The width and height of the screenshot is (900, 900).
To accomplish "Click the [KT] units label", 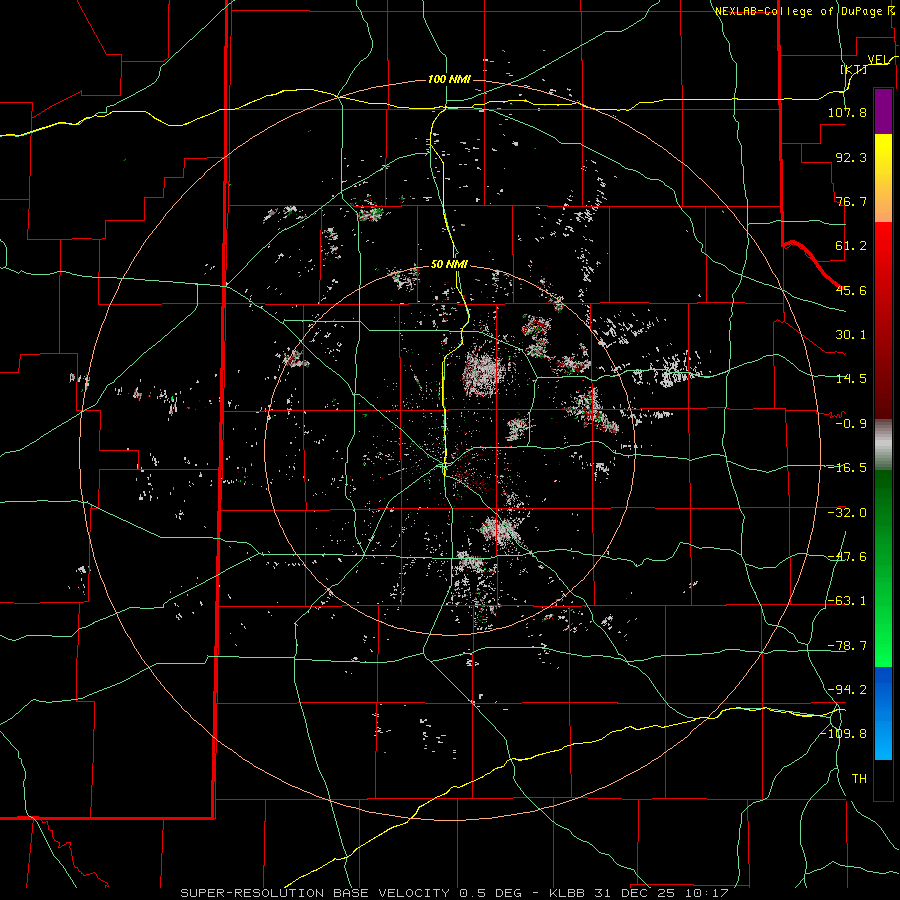I will pos(854,69).
